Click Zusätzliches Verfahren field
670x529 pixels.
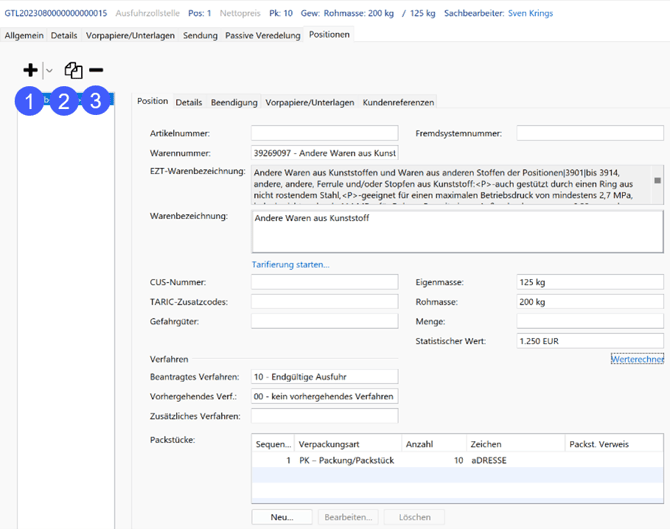tap(325, 416)
